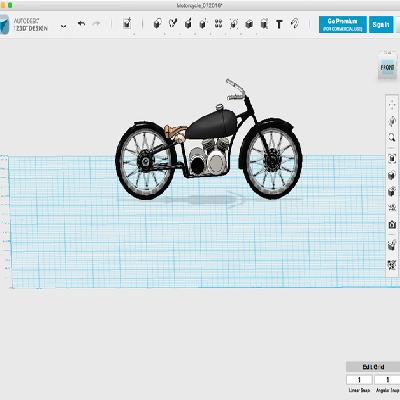Click the Fit to view icon
Viewport: 400px width, 400px height.
click(392, 159)
